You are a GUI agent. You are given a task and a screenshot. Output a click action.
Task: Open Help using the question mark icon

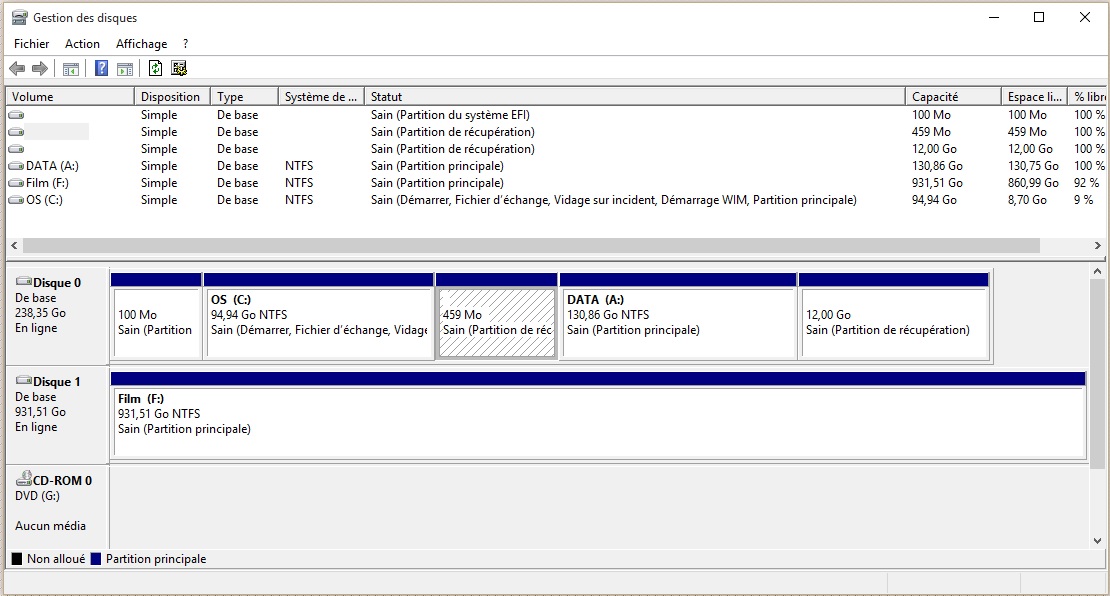click(x=101, y=69)
